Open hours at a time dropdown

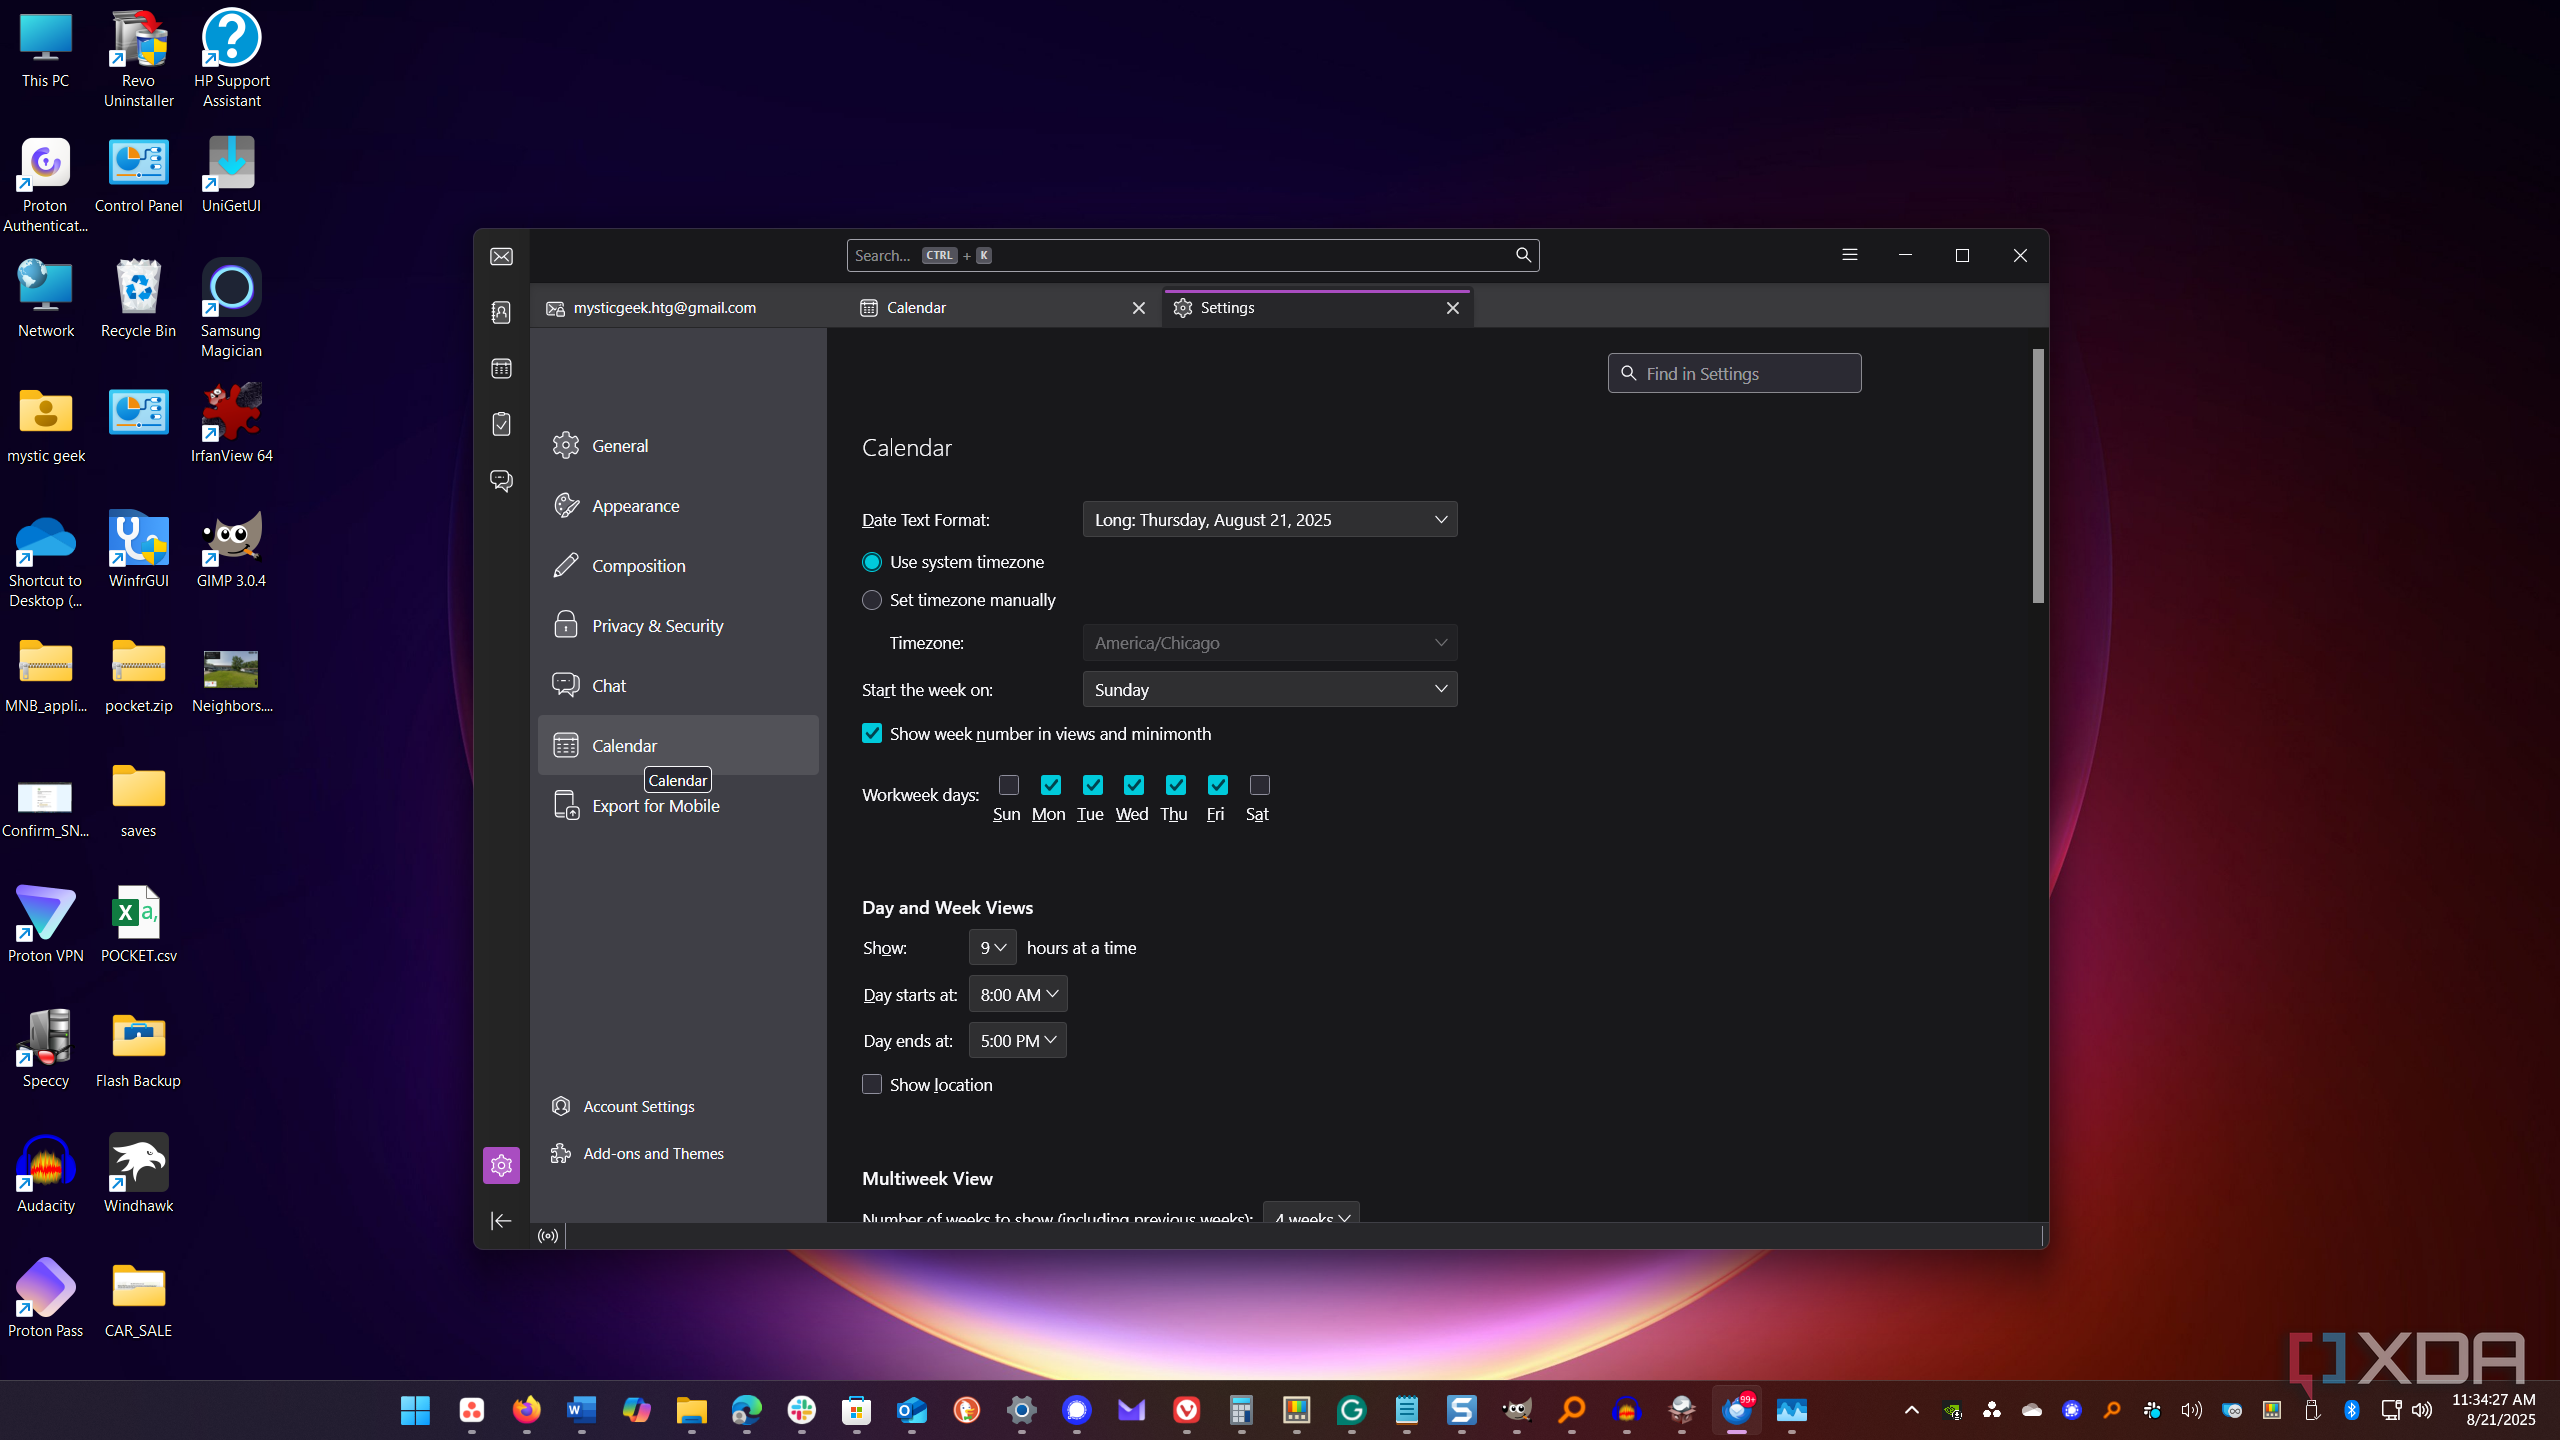coord(992,948)
